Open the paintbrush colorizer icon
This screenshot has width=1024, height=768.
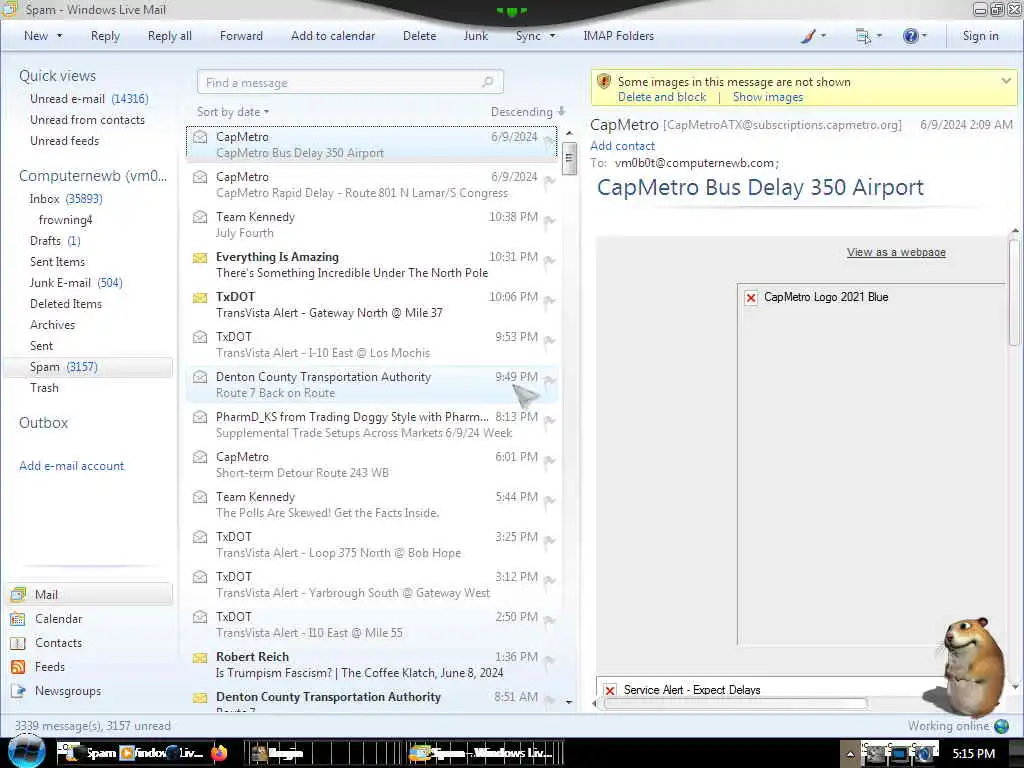[808, 37]
